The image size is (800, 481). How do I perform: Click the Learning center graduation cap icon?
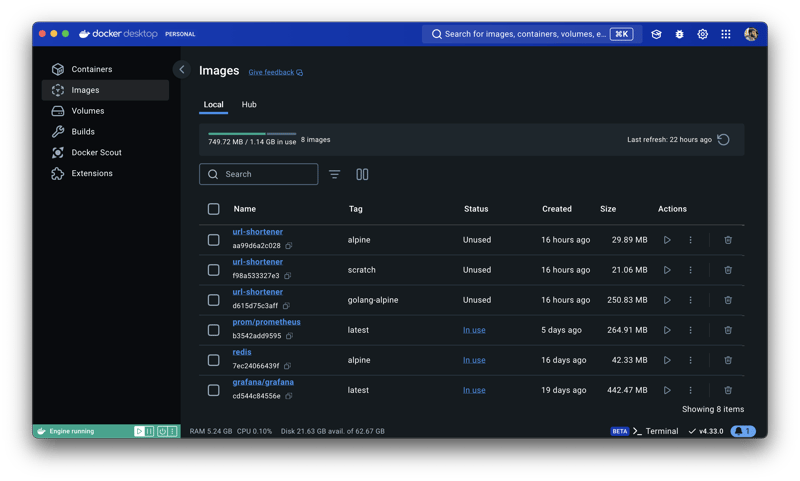click(656, 34)
